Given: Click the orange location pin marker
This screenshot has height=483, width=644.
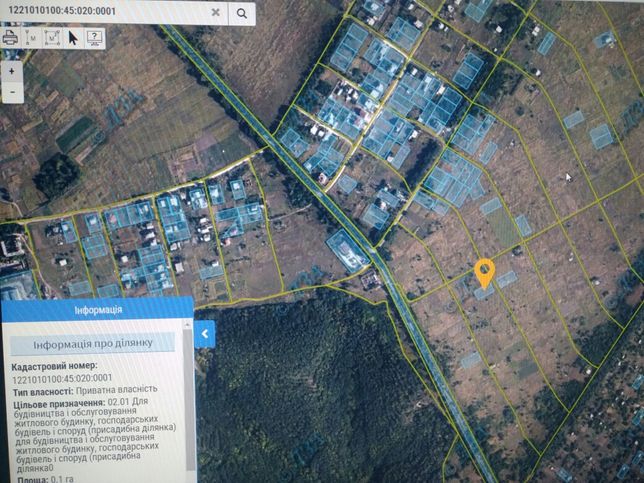Looking at the screenshot, I should [485, 273].
